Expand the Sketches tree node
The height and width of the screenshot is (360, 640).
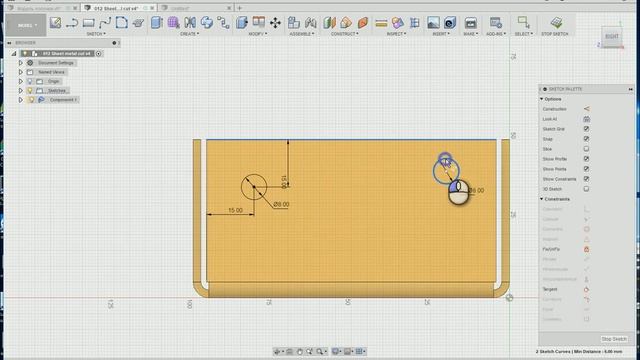[20, 91]
